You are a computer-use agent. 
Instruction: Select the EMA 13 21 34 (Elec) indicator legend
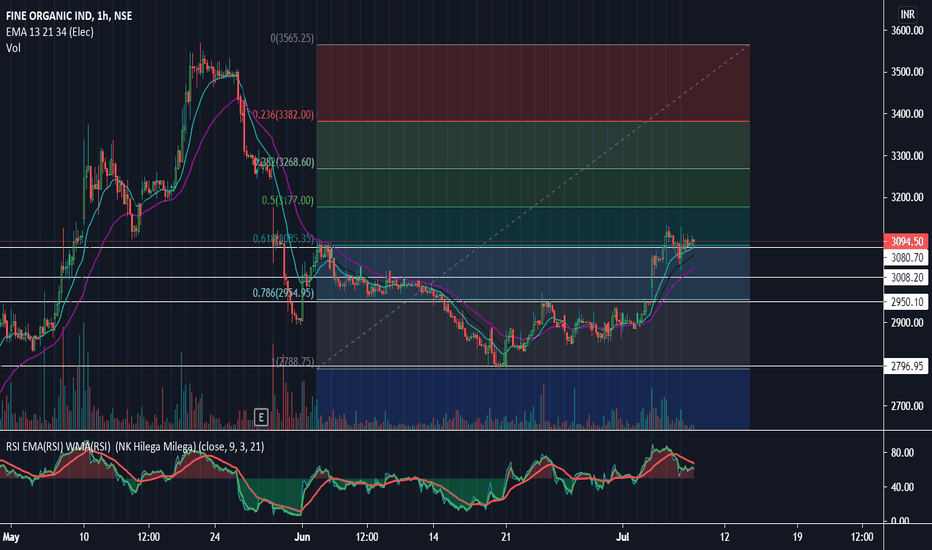pyautogui.click(x=50, y=32)
